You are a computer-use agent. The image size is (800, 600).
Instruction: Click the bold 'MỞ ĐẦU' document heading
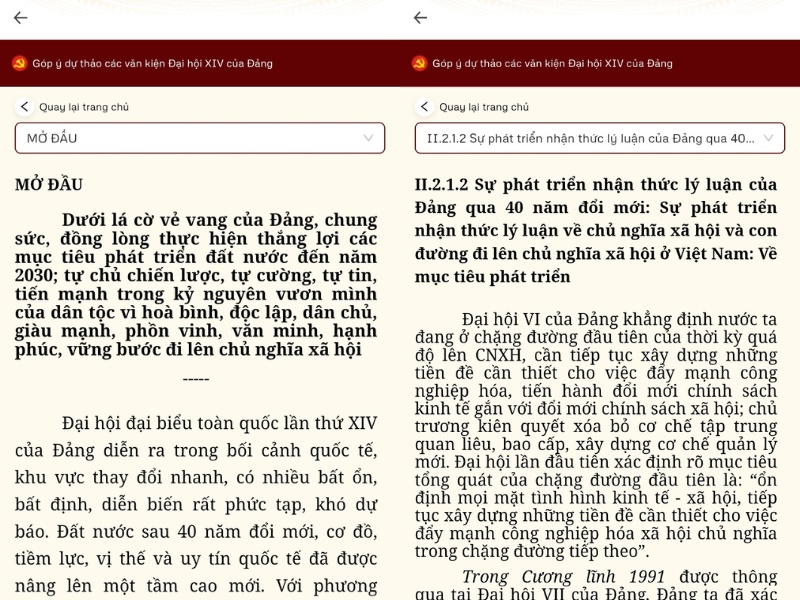tap(49, 185)
